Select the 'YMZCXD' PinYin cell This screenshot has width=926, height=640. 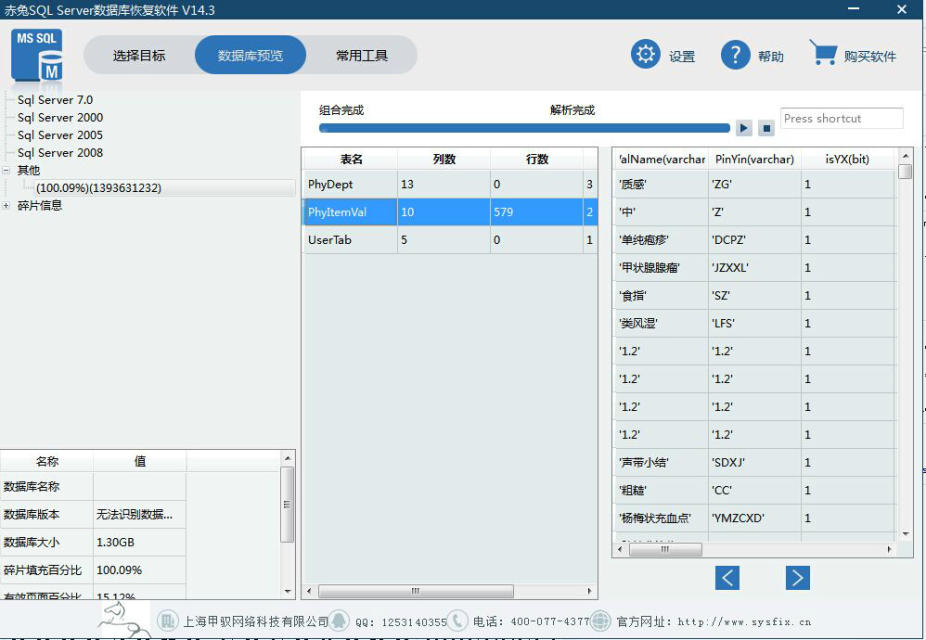pyautogui.click(x=755, y=518)
